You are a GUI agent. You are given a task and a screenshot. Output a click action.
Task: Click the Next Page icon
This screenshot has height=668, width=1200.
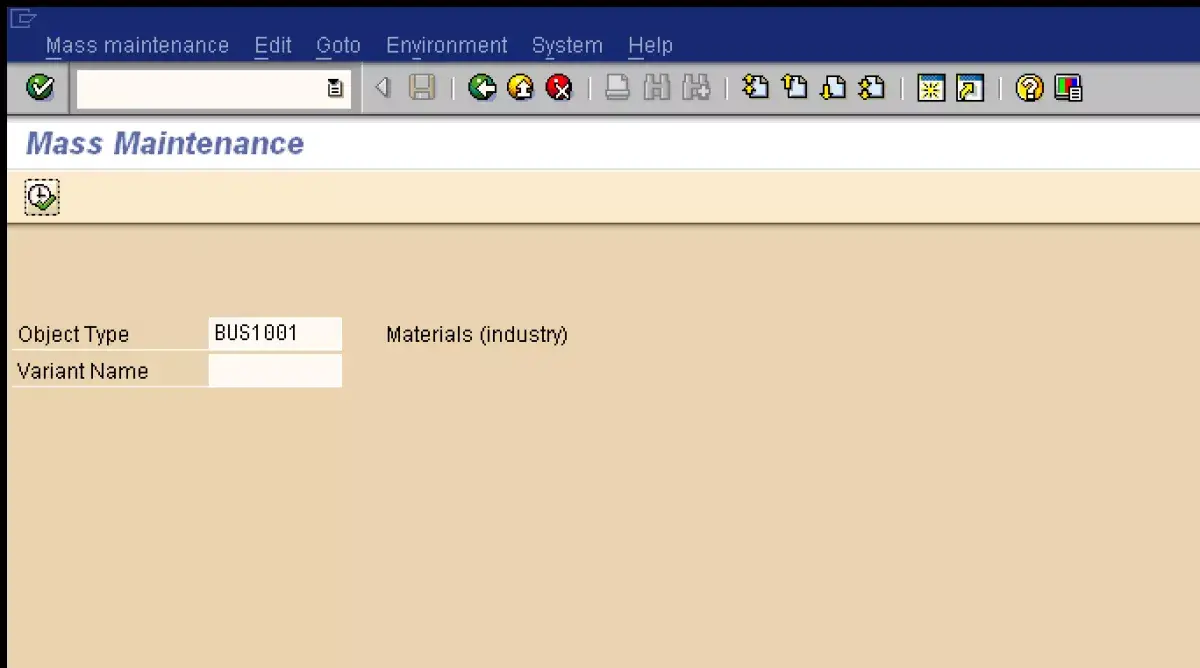tap(833, 88)
